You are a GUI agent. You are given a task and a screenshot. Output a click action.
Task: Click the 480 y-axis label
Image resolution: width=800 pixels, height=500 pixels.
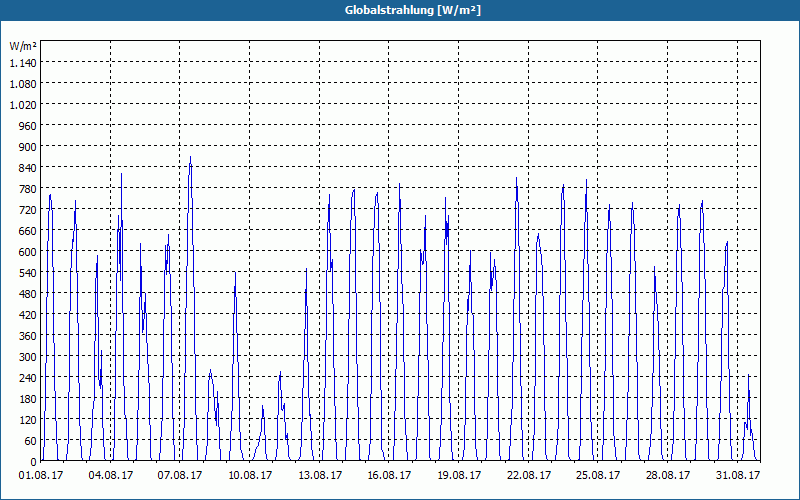click(x=28, y=294)
